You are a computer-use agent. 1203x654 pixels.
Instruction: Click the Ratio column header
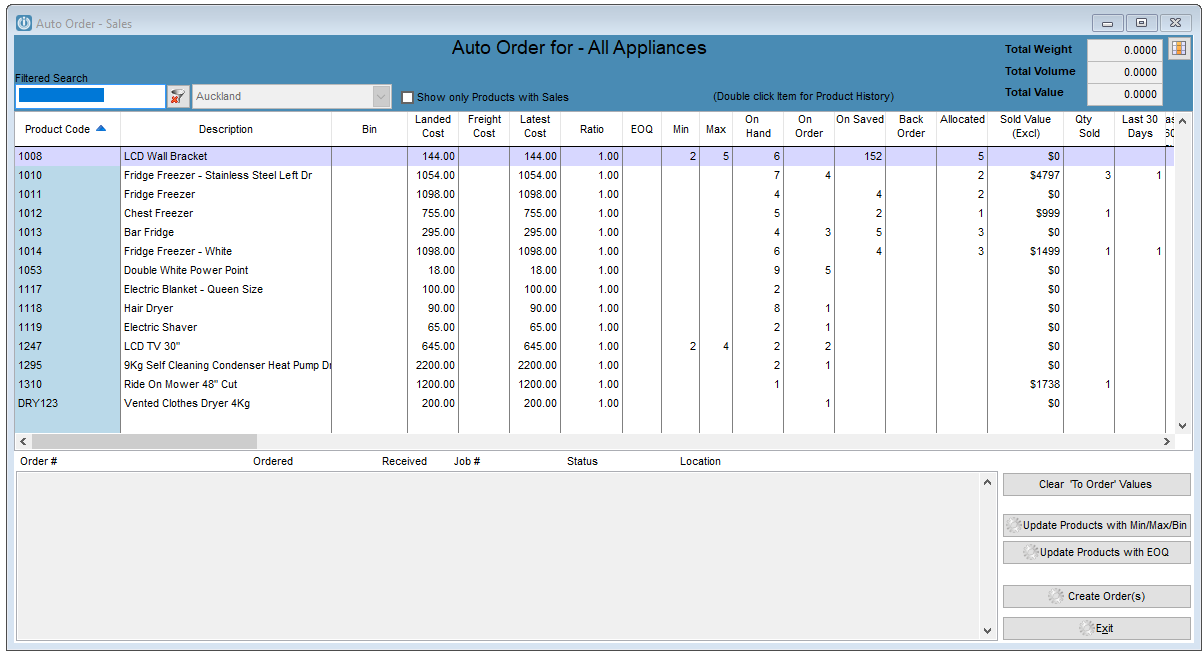coord(591,129)
